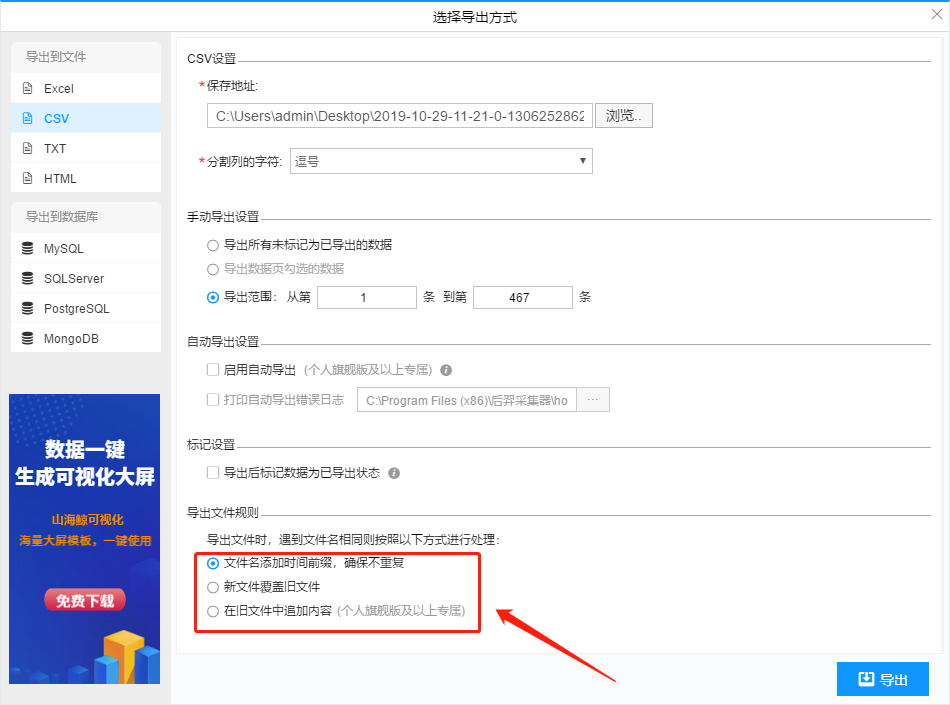Select 文件名添加时间前缀 radio
The image size is (950, 705).
(x=213, y=563)
